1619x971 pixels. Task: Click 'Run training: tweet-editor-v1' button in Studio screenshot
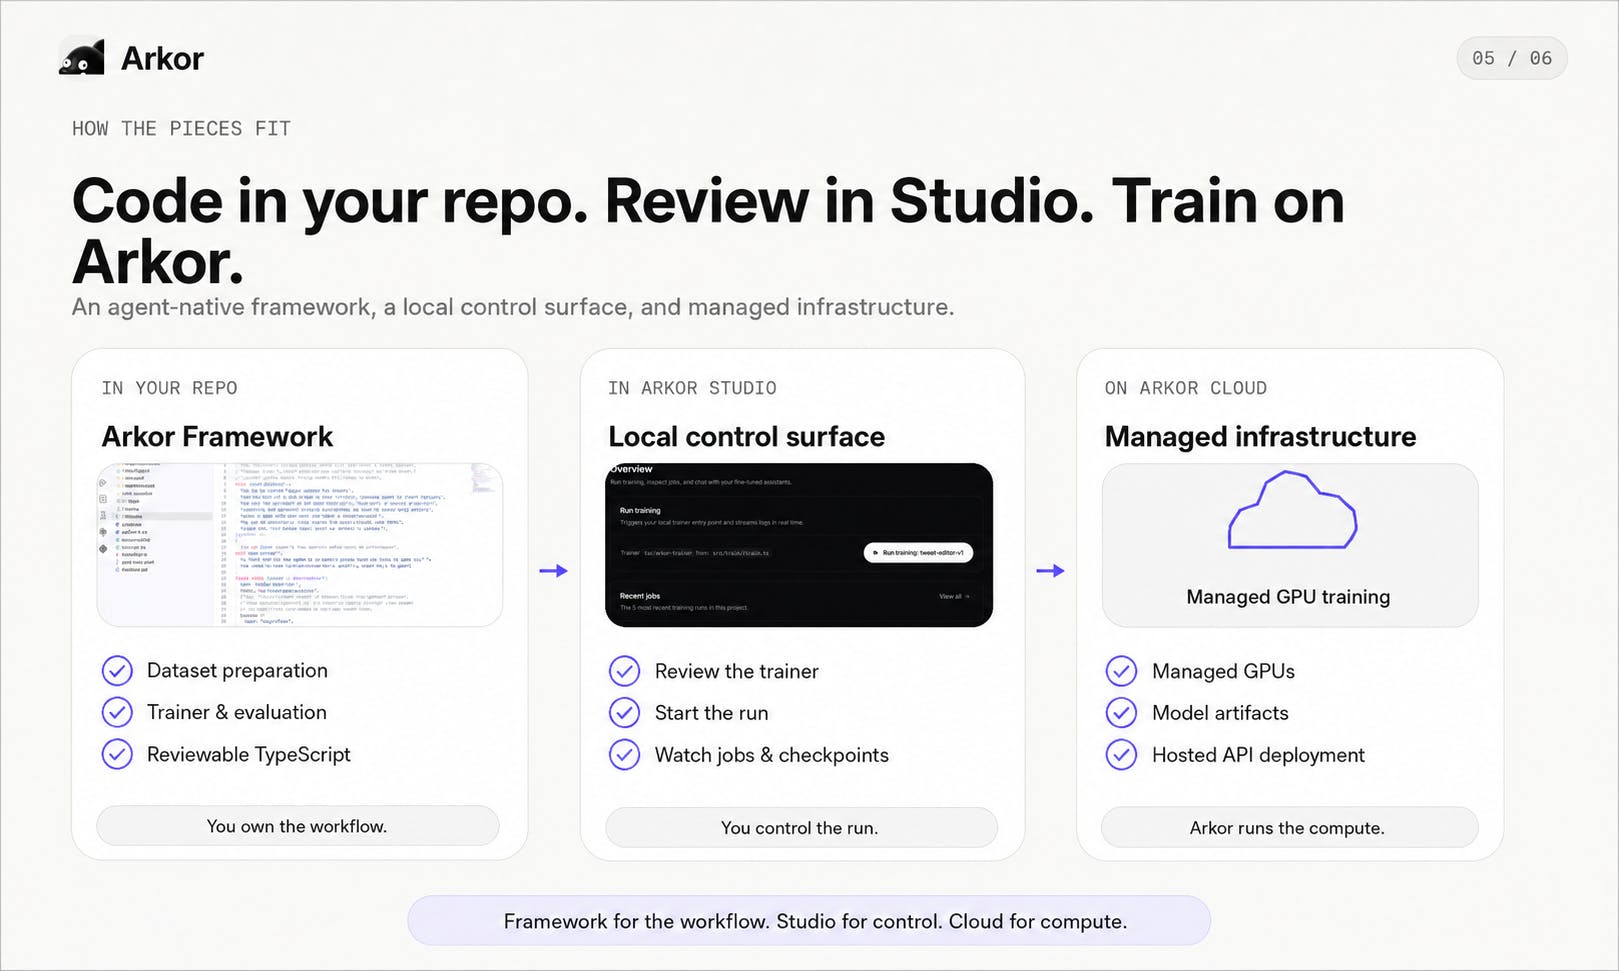click(x=918, y=552)
